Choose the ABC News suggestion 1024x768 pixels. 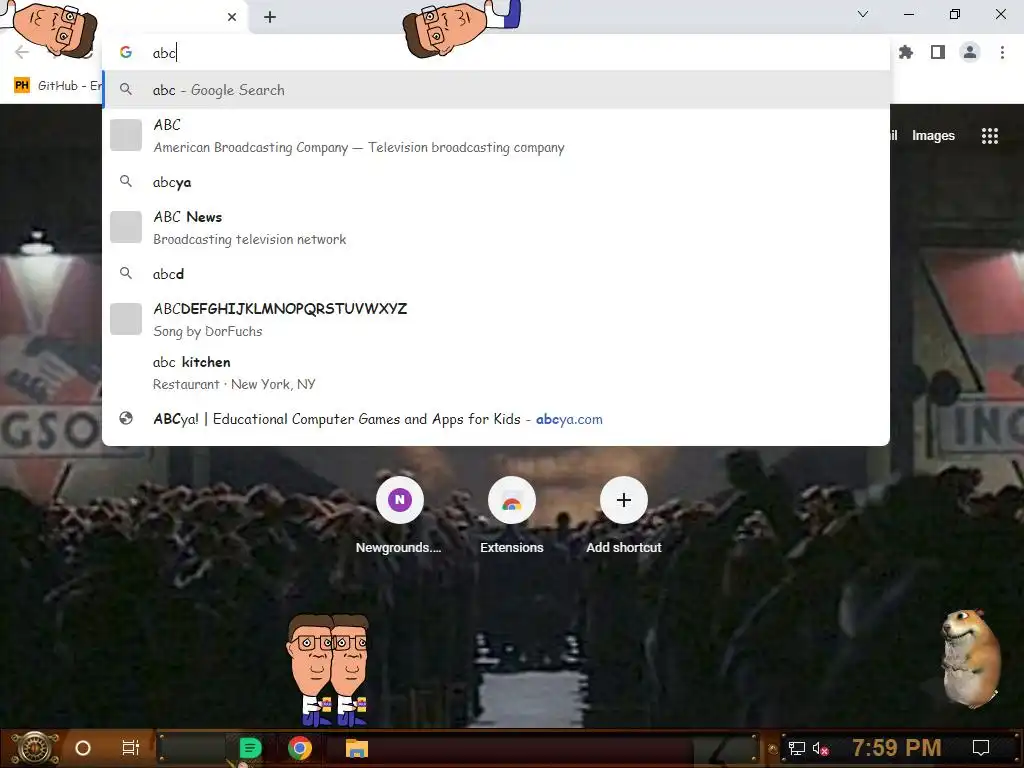click(x=496, y=227)
